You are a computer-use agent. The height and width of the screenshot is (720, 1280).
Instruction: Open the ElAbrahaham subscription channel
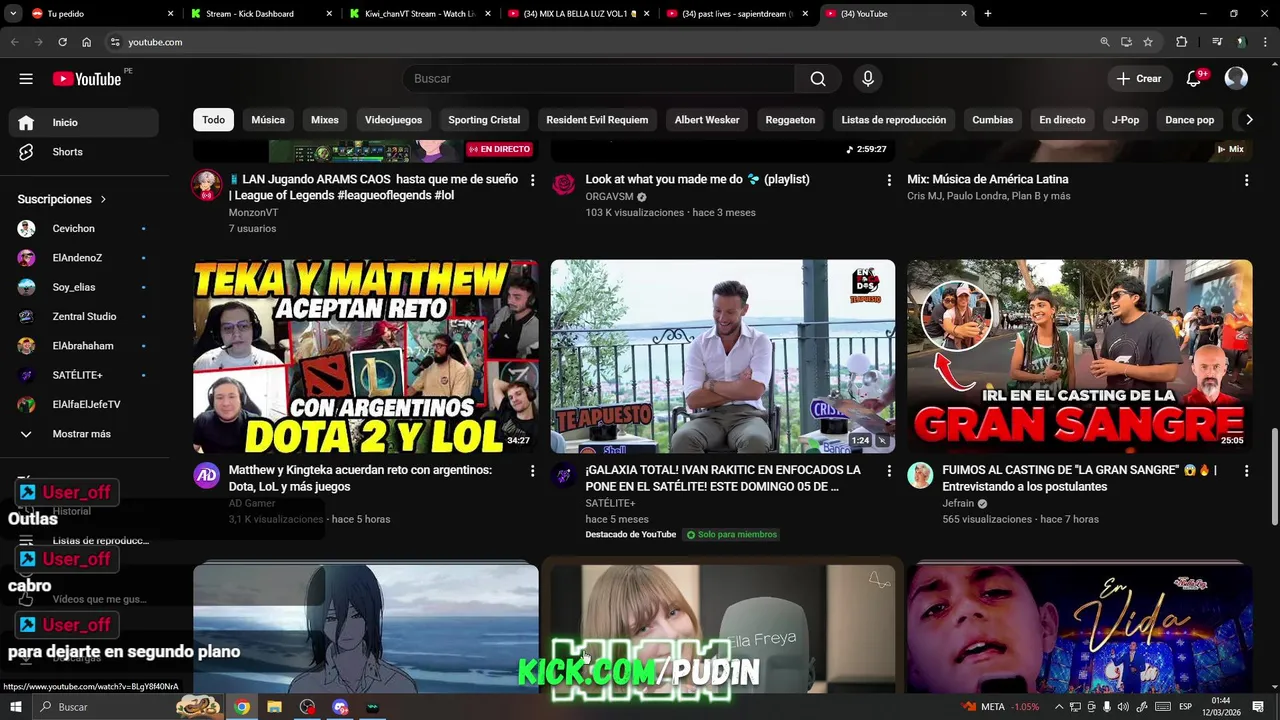[x=84, y=346]
